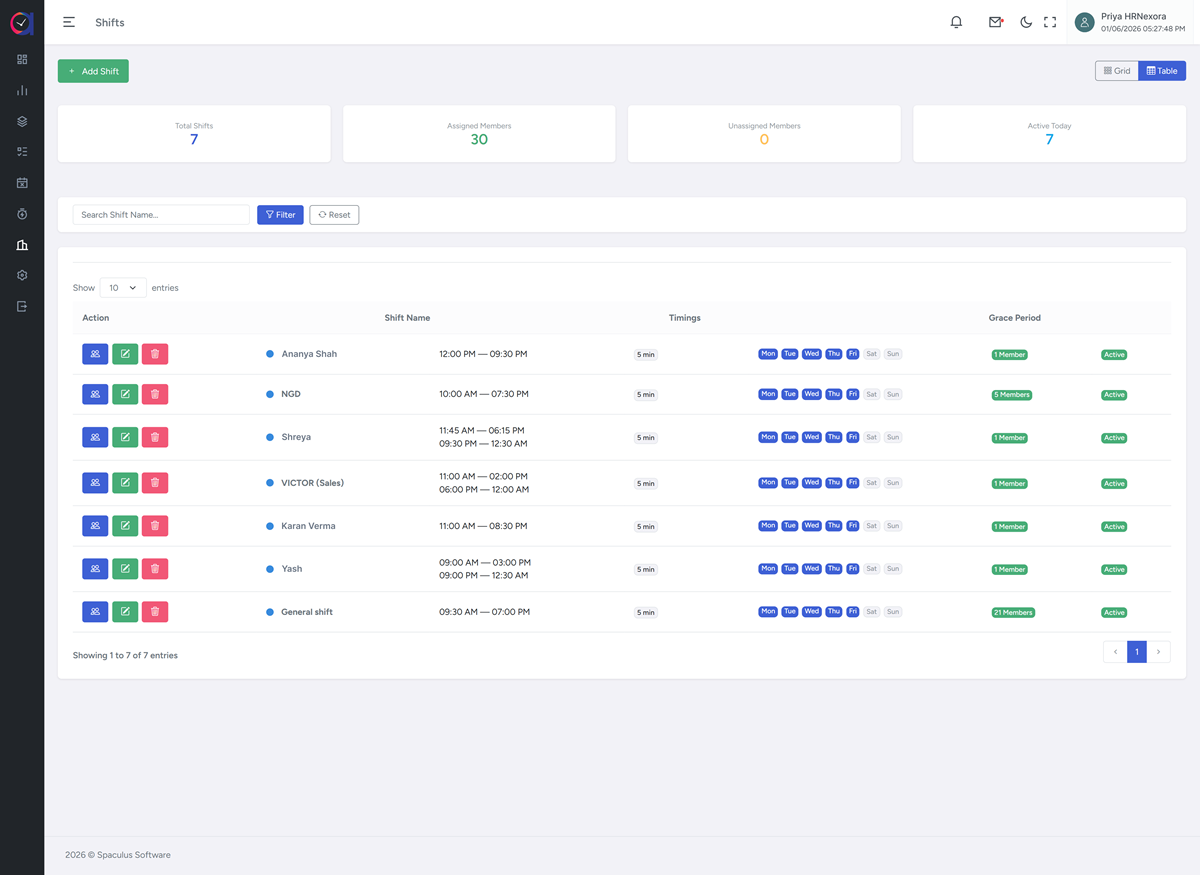
Task: Switch to Table view
Action: point(1162,71)
